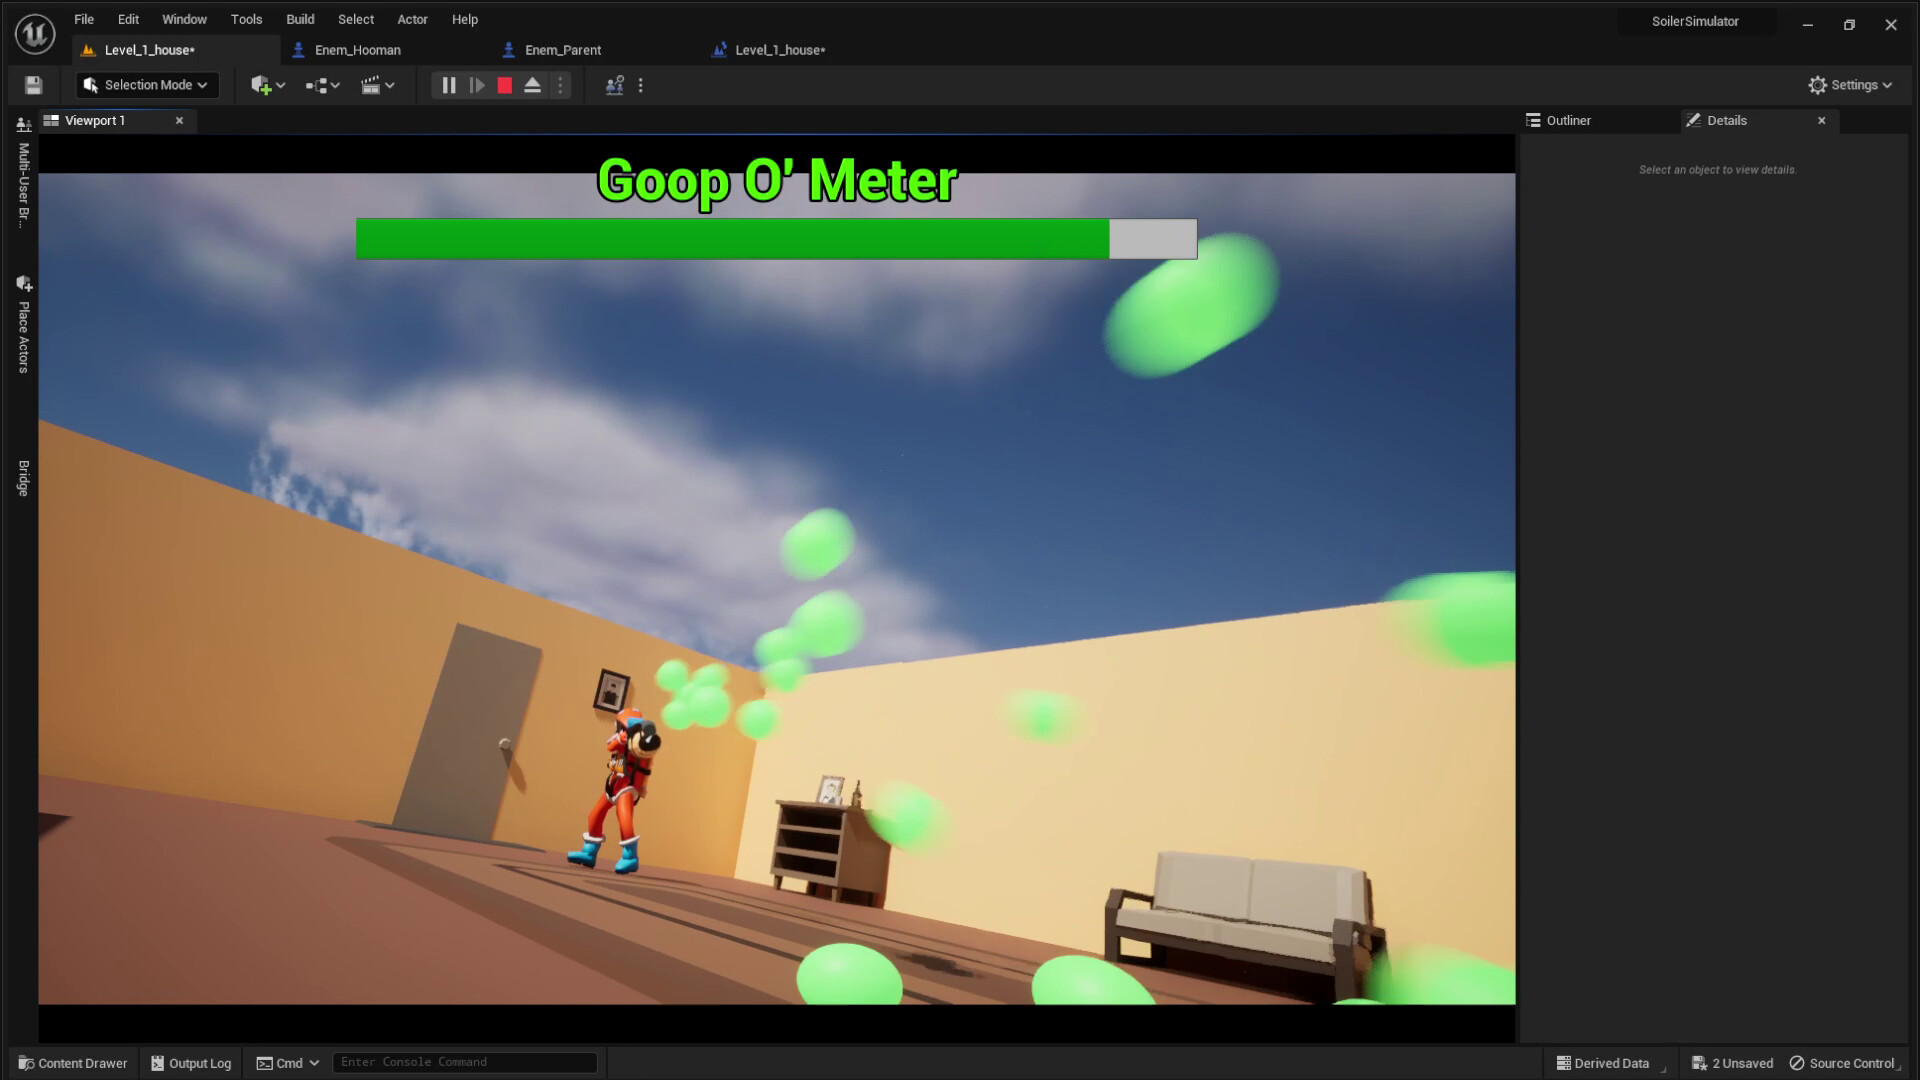This screenshot has width=1920, height=1080.
Task: Open the Bridge side panel
Action: click(x=22, y=477)
